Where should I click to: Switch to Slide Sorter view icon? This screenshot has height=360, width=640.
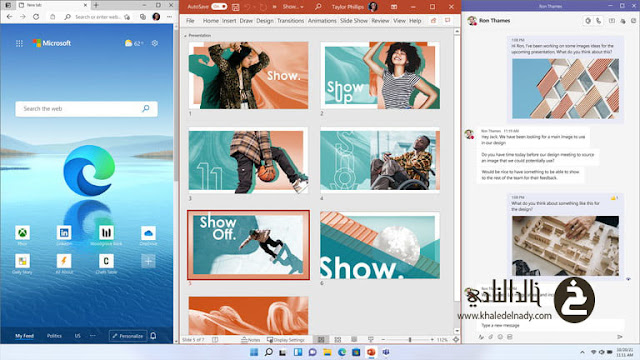tap(338, 340)
